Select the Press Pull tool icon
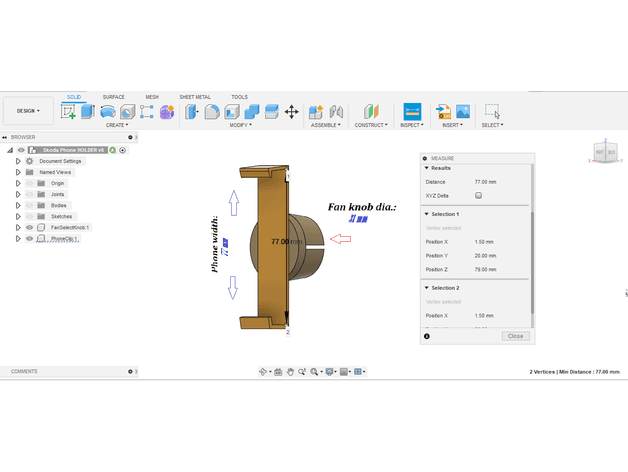The width and height of the screenshot is (628, 472). (x=191, y=112)
